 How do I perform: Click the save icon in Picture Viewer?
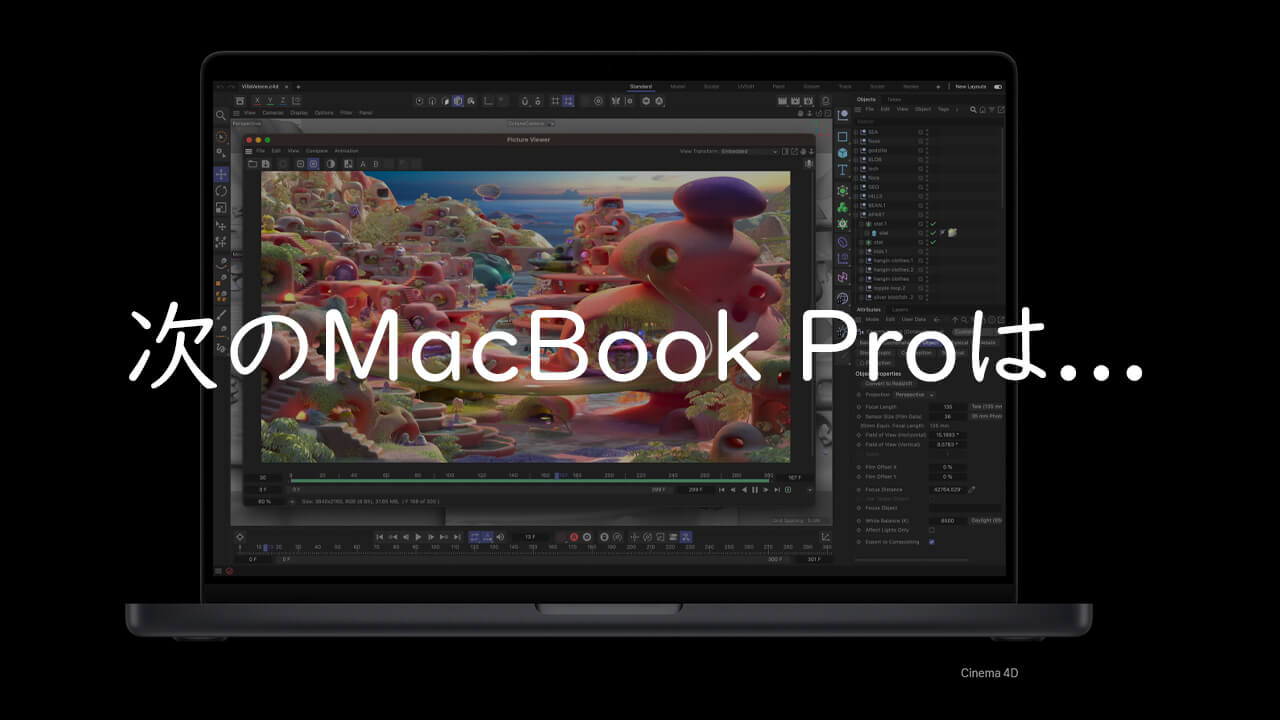click(x=266, y=163)
